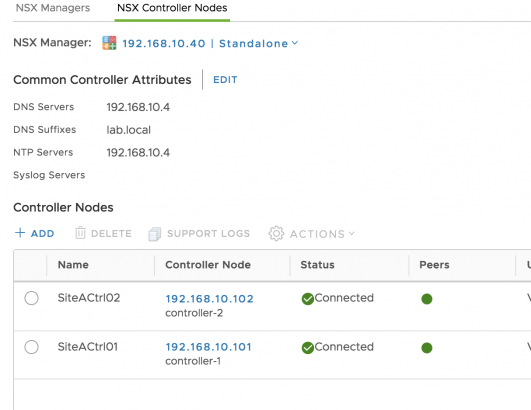
Task: Click the green peers dot for SiteACtrl01
Action: click(x=427, y=348)
